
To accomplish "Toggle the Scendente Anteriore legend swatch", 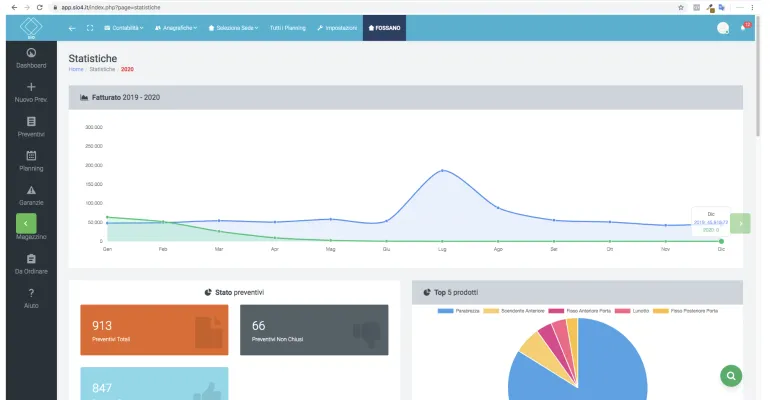I will coord(491,311).
